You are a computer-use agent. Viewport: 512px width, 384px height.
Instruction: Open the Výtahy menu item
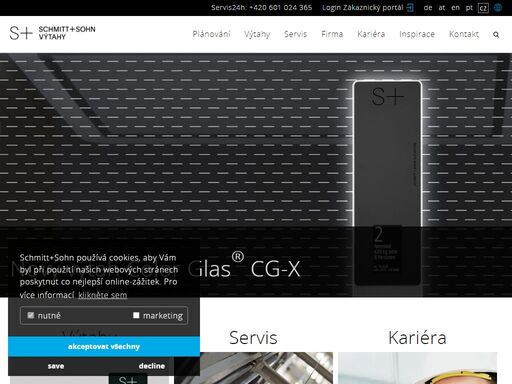(x=257, y=34)
